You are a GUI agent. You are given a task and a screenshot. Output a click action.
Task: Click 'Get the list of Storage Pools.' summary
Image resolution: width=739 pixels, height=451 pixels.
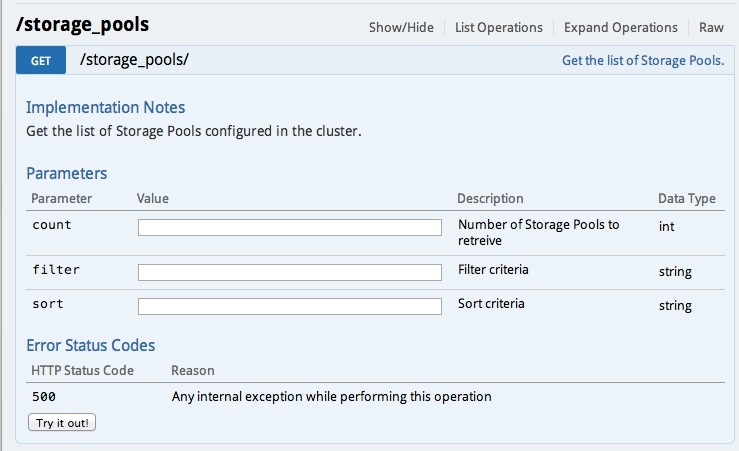coord(643,60)
